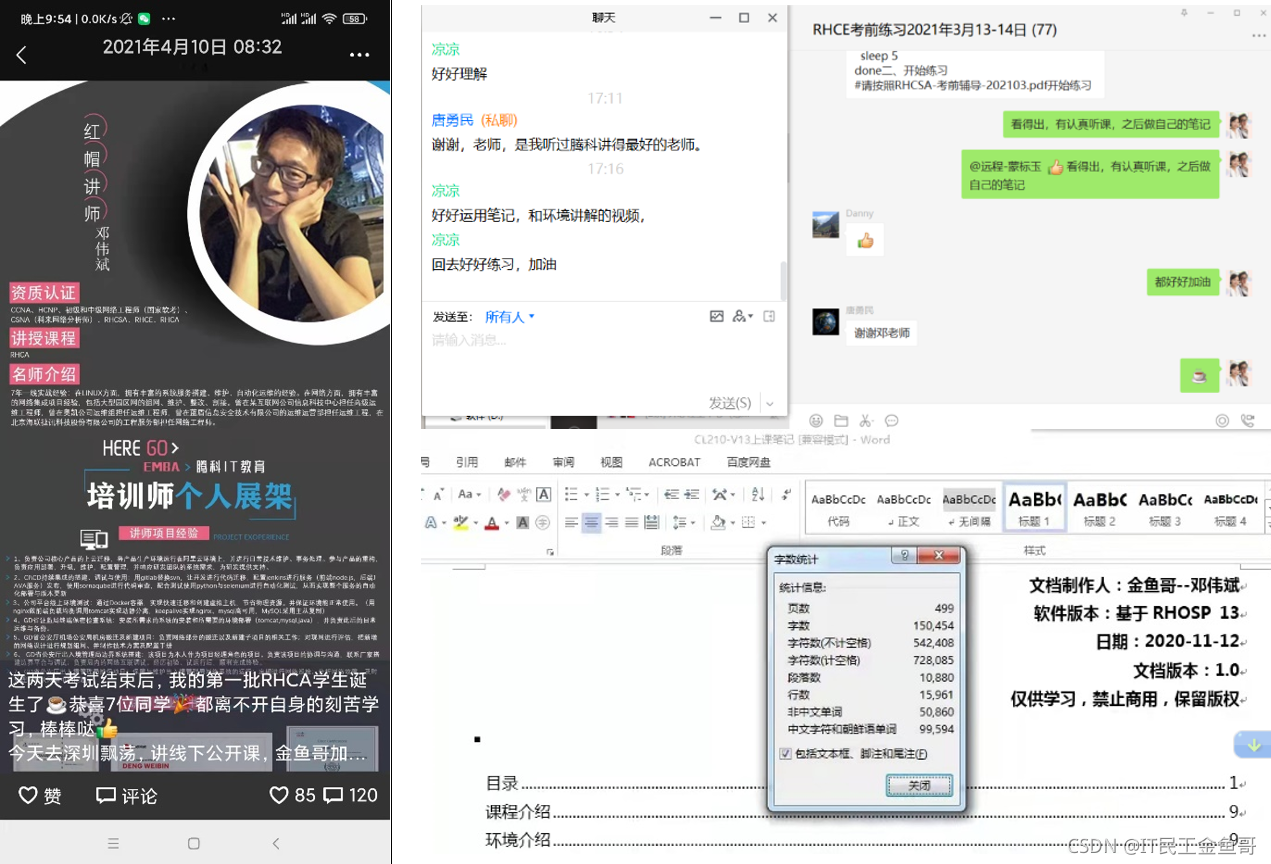This screenshot has width=1271, height=864.
Task: Justify text in Word
Action: click(631, 522)
